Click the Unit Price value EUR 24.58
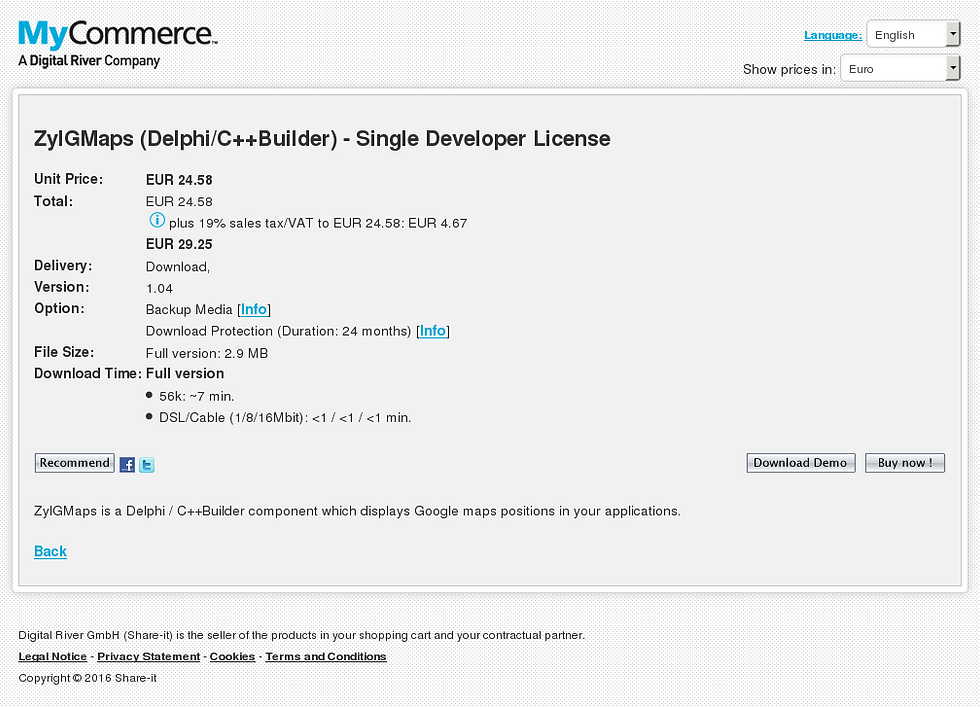The height and width of the screenshot is (707, 980). point(179,180)
